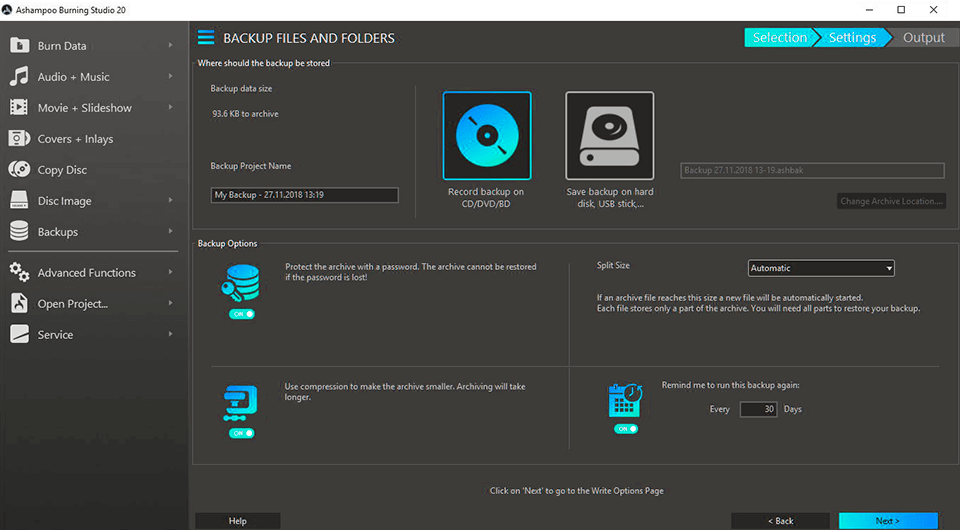
Task: Click the BACKUP FILES AND FOLDERS title
Action: pyautogui.click(x=309, y=38)
